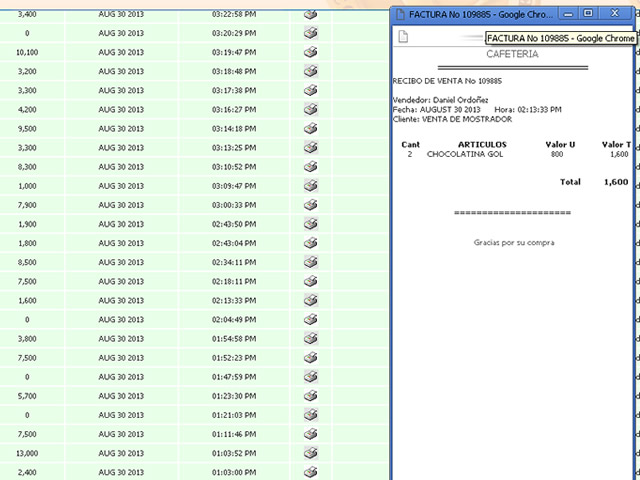Click the 5,700 amount cell
This screenshot has height=480, width=640.
pyautogui.click(x=27, y=396)
